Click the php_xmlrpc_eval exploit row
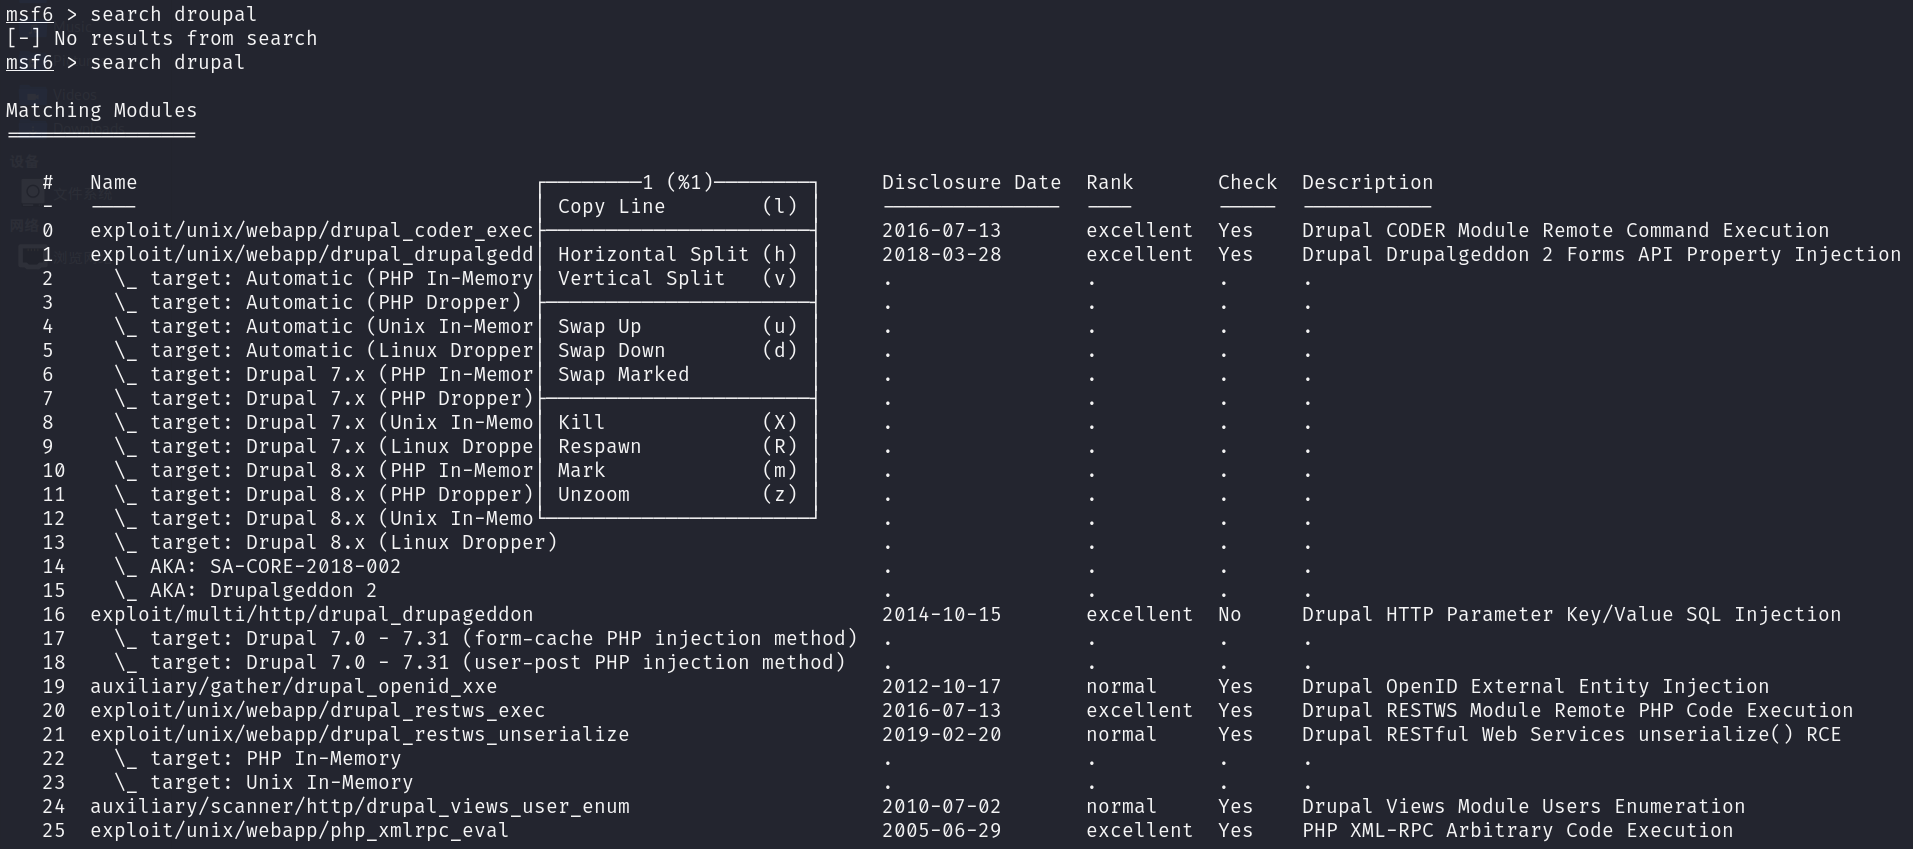 (x=299, y=830)
